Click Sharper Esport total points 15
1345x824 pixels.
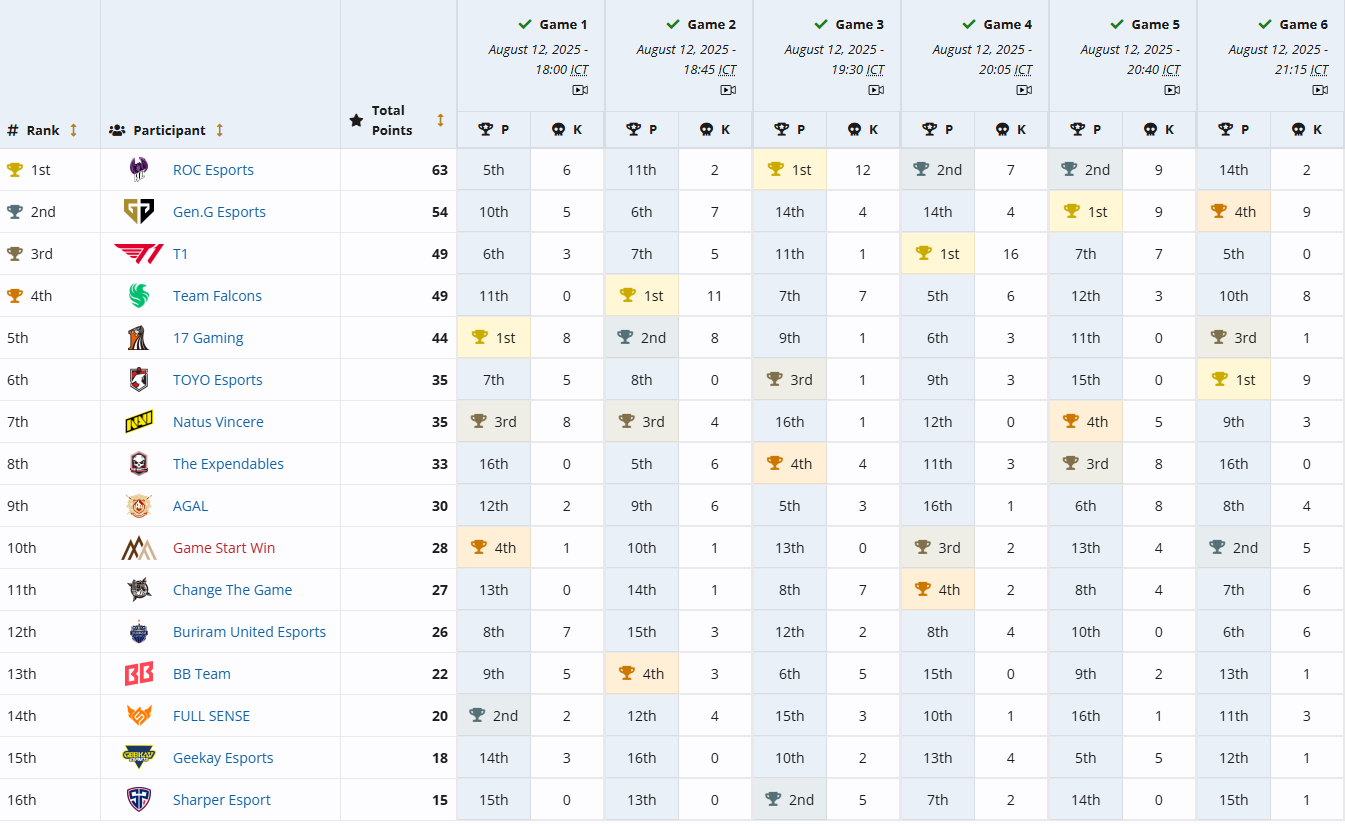[440, 800]
